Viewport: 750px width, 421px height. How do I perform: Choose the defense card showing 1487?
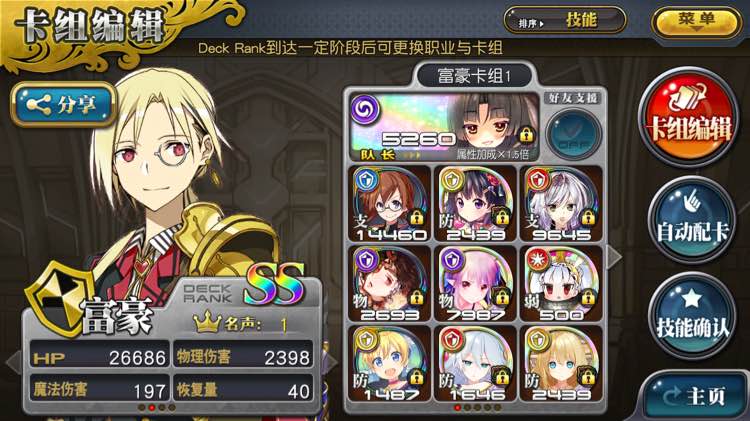[x=390, y=364]
